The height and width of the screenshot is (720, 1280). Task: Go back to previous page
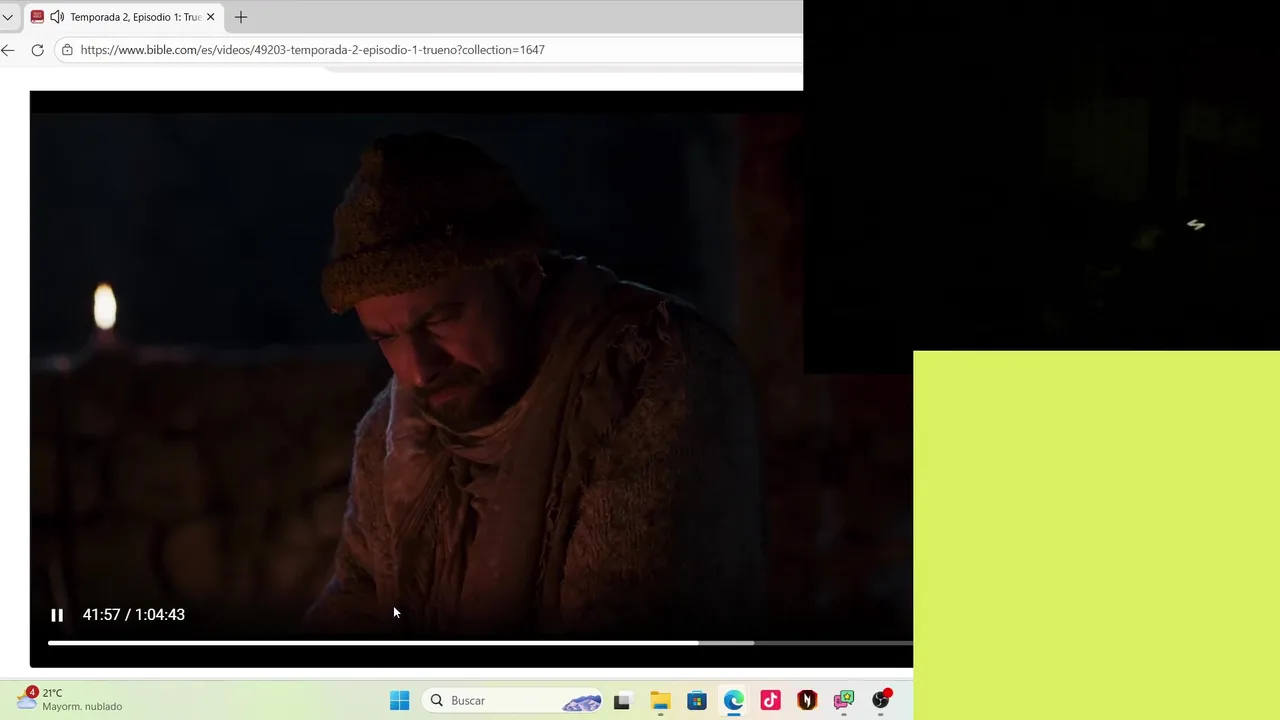(x=8, y=50)
